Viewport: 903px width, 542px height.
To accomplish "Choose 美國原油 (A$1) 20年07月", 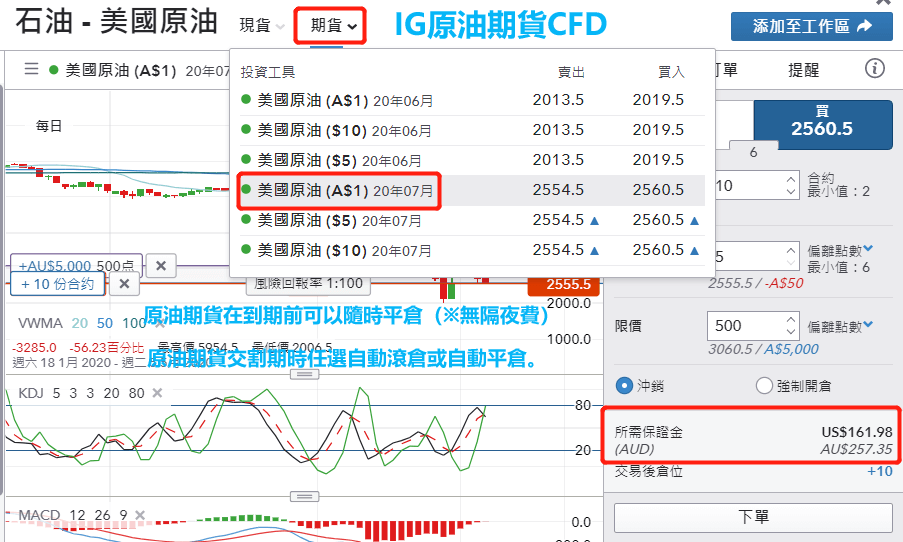I will [472, 190].
